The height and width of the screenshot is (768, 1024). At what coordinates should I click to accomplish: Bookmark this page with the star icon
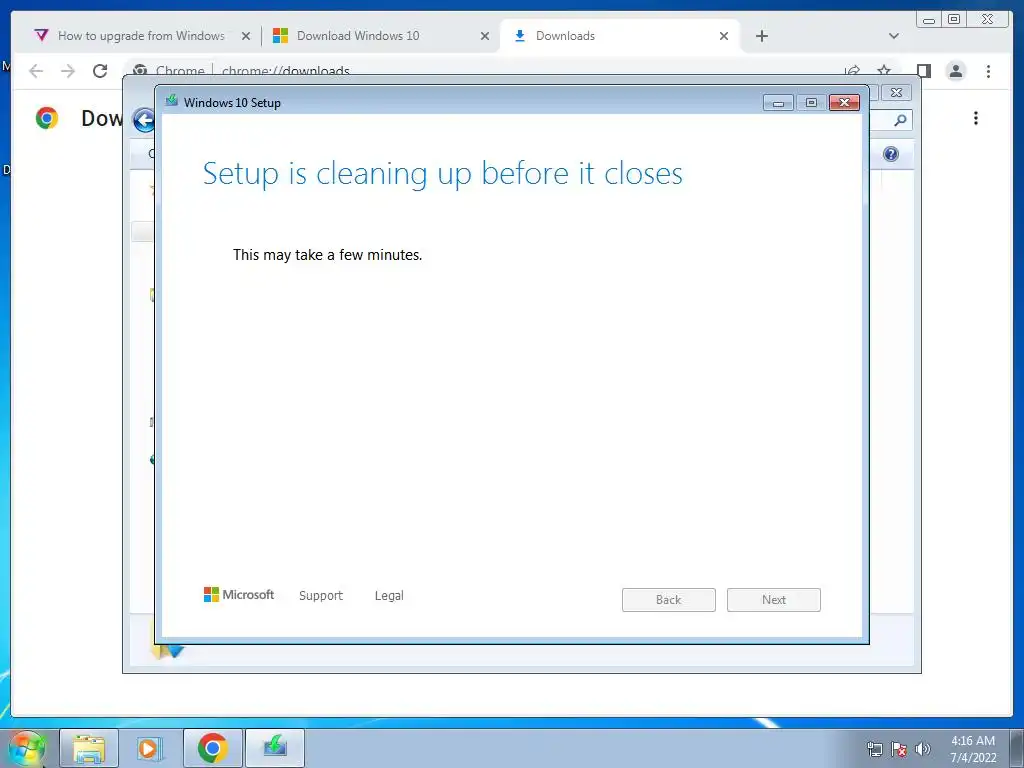point(884,70)
